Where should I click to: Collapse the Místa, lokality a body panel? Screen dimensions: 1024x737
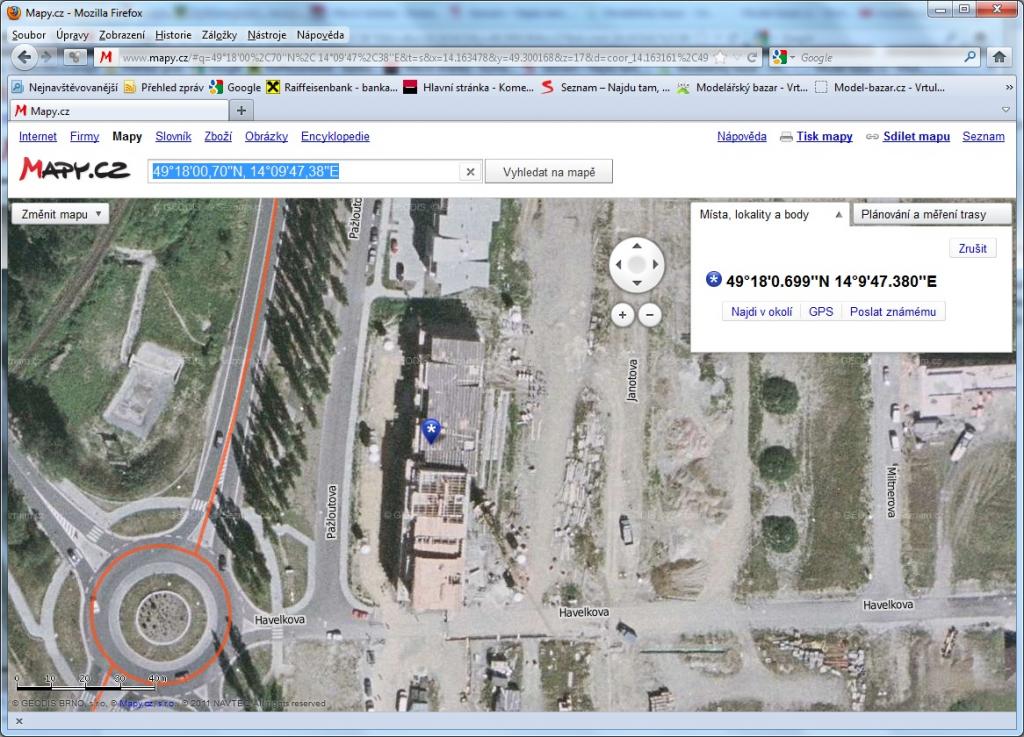tap(838, 215)
